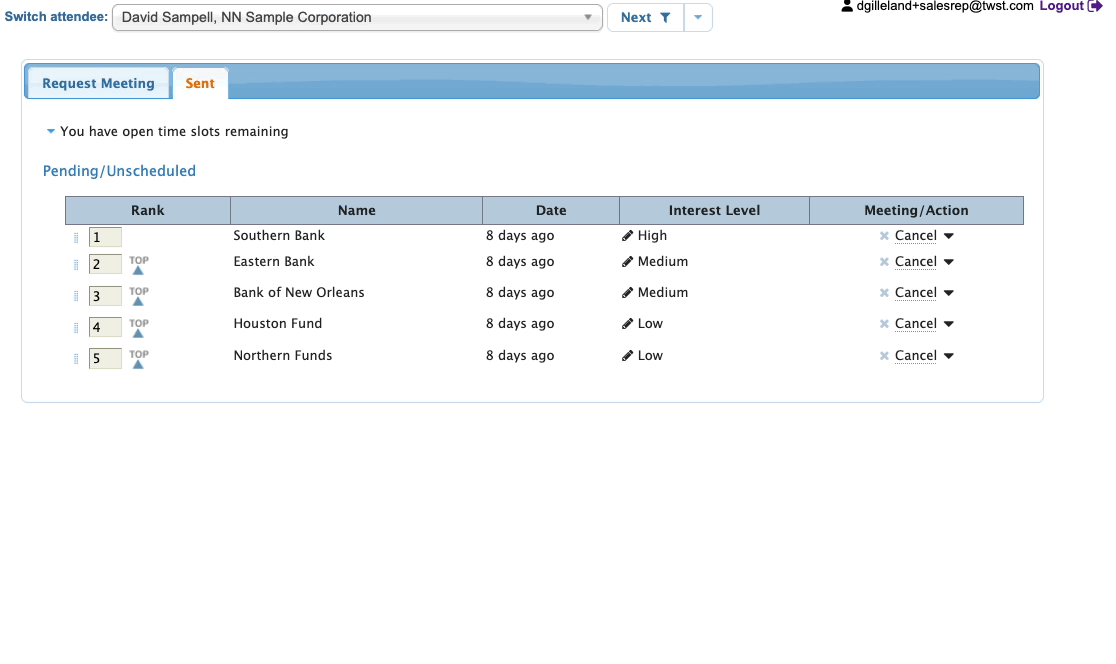Click drag handle icon for Bank of New Orleans
The image size is (1116, 664).
click(76, 297)
